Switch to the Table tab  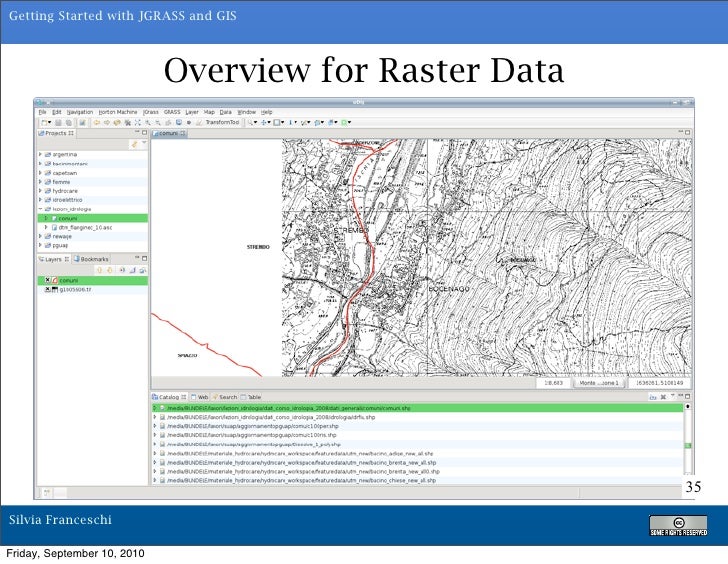click(251, 397)
